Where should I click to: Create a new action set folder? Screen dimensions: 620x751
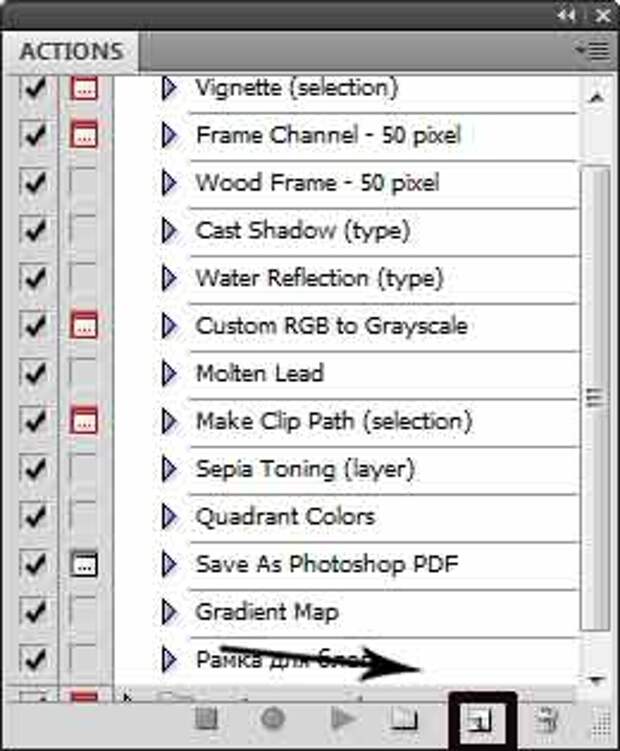(405, 719)
